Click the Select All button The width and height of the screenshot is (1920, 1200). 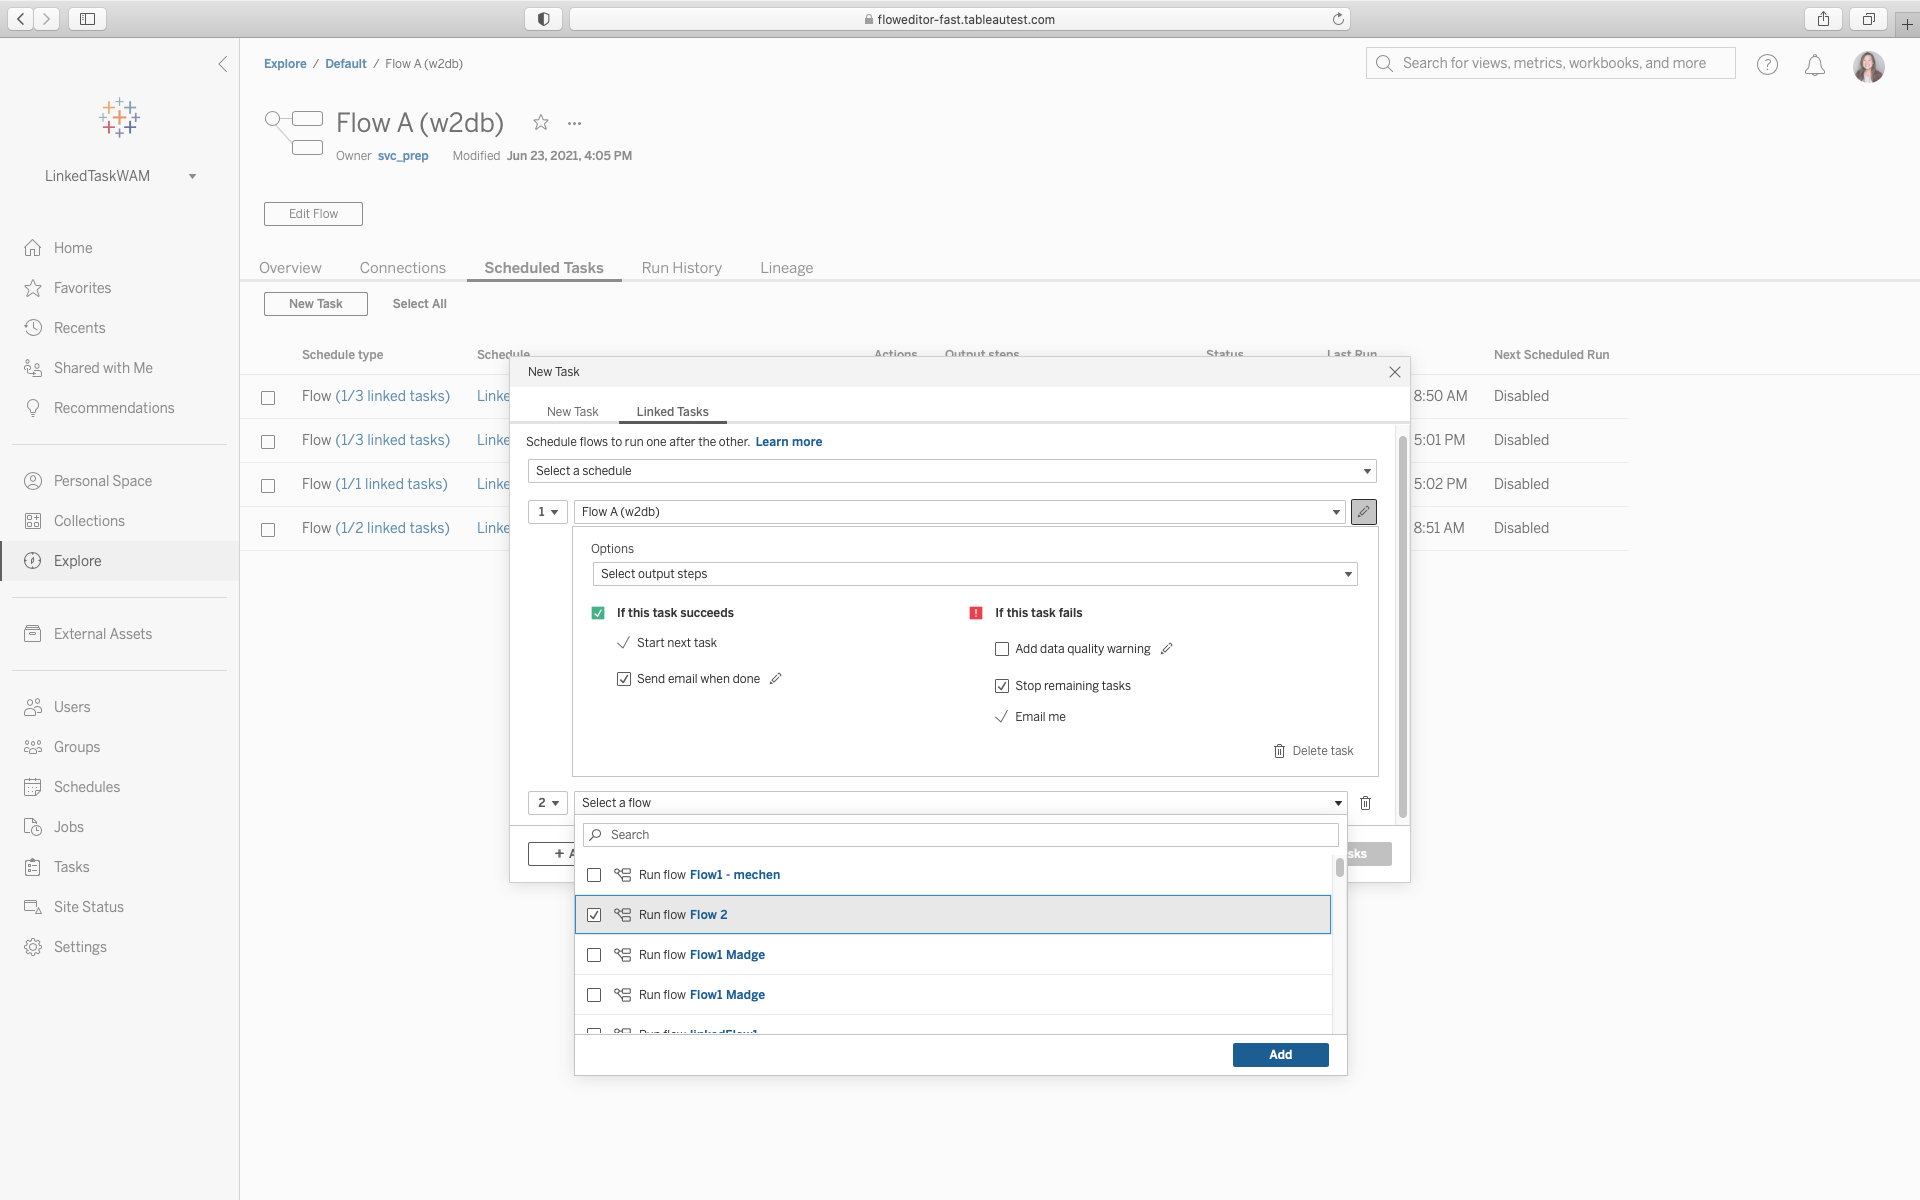(x=420, y=304)
